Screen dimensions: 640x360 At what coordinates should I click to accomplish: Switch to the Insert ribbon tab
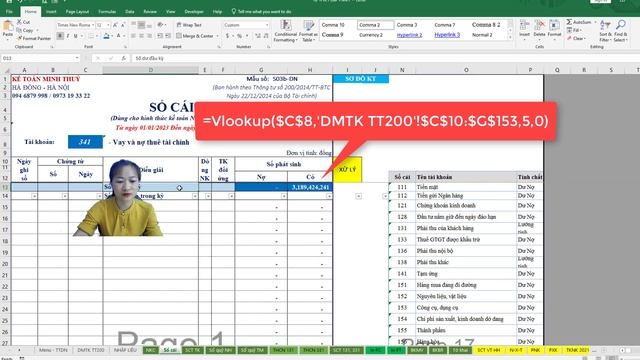(51, 12)
